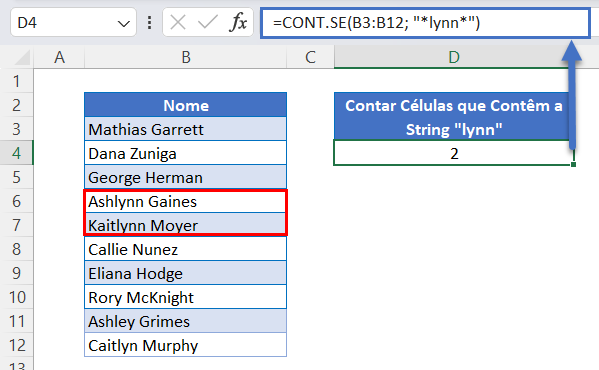Select the cell "Kaitlynn Moyer"
The height and width of the screenshot is (370, 599).
186,225
